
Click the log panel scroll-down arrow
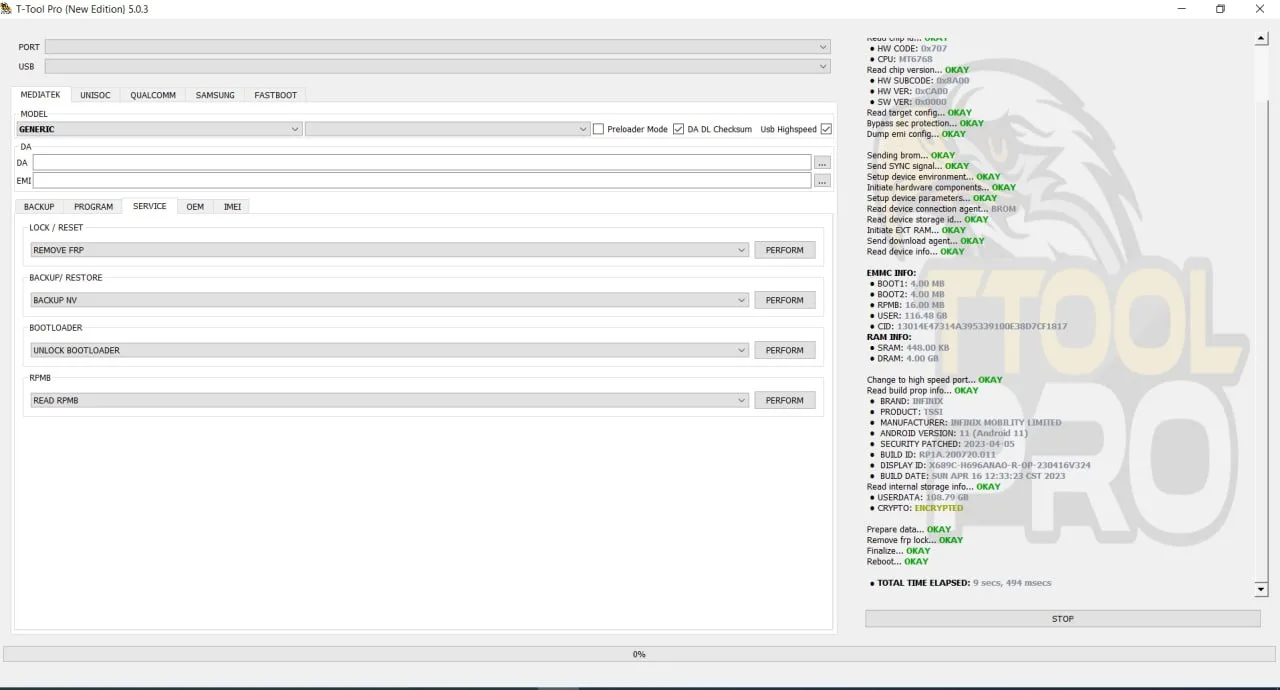tap(1261, 590)
